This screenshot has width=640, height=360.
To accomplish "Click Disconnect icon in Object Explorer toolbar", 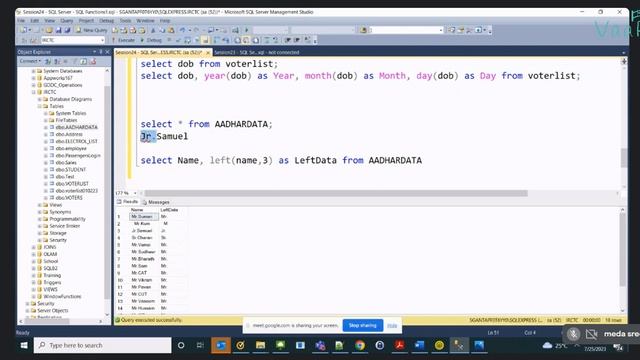I will pyautogui.click(x=57, y=62).
